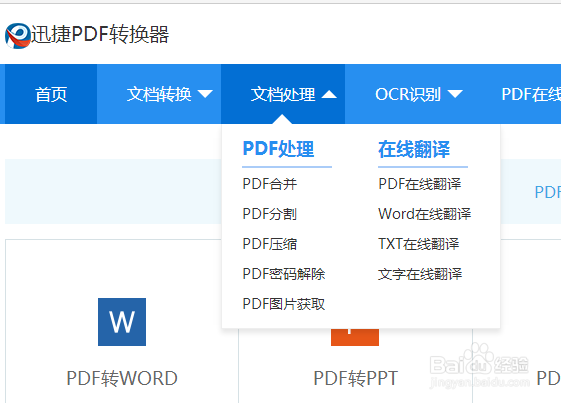The width and height of the screenshot is (561, 403).
Task: Click the 迅捷PDF转换器 logo icon
Action: (18, 36)
